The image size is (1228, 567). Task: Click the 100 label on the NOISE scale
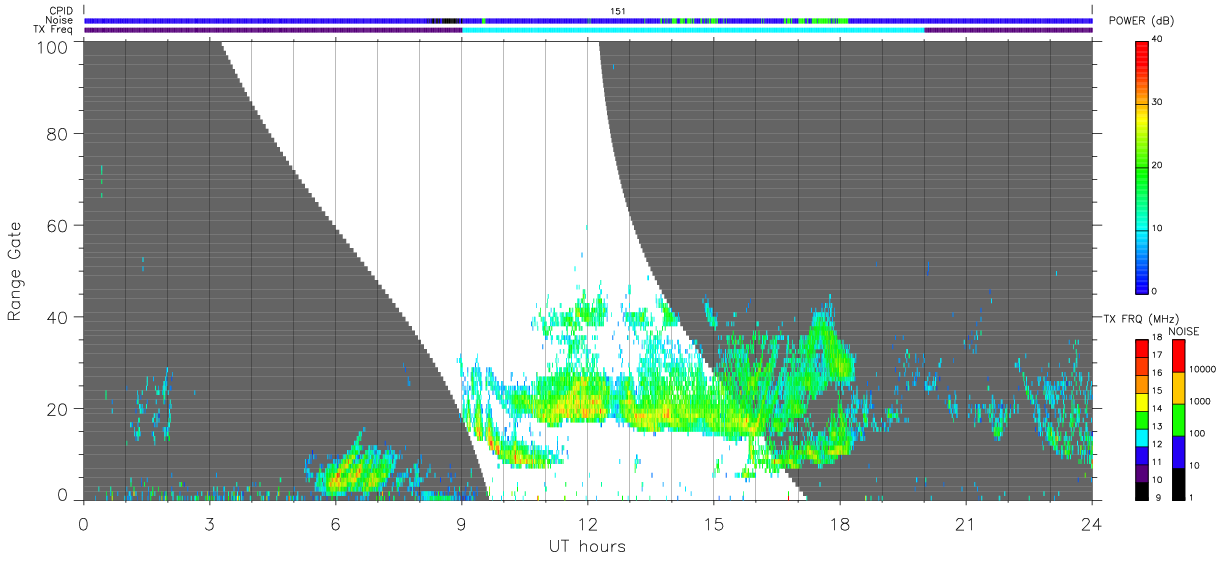pos(1195,434)
